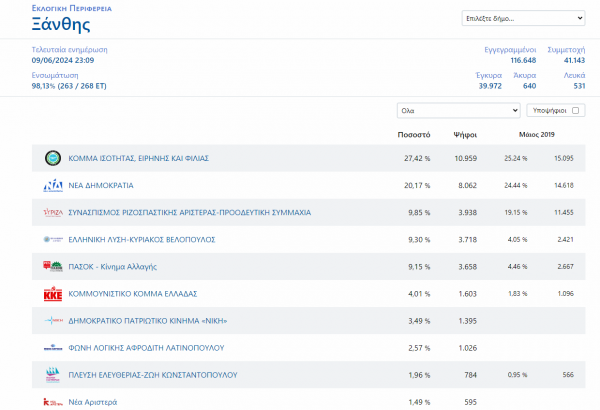This screenshot has height=410, width=600.
Task: Click the ΦΩΝΗ ΛΟΓΙΚΗΣ party logo
Action: (x=53, y=348)
